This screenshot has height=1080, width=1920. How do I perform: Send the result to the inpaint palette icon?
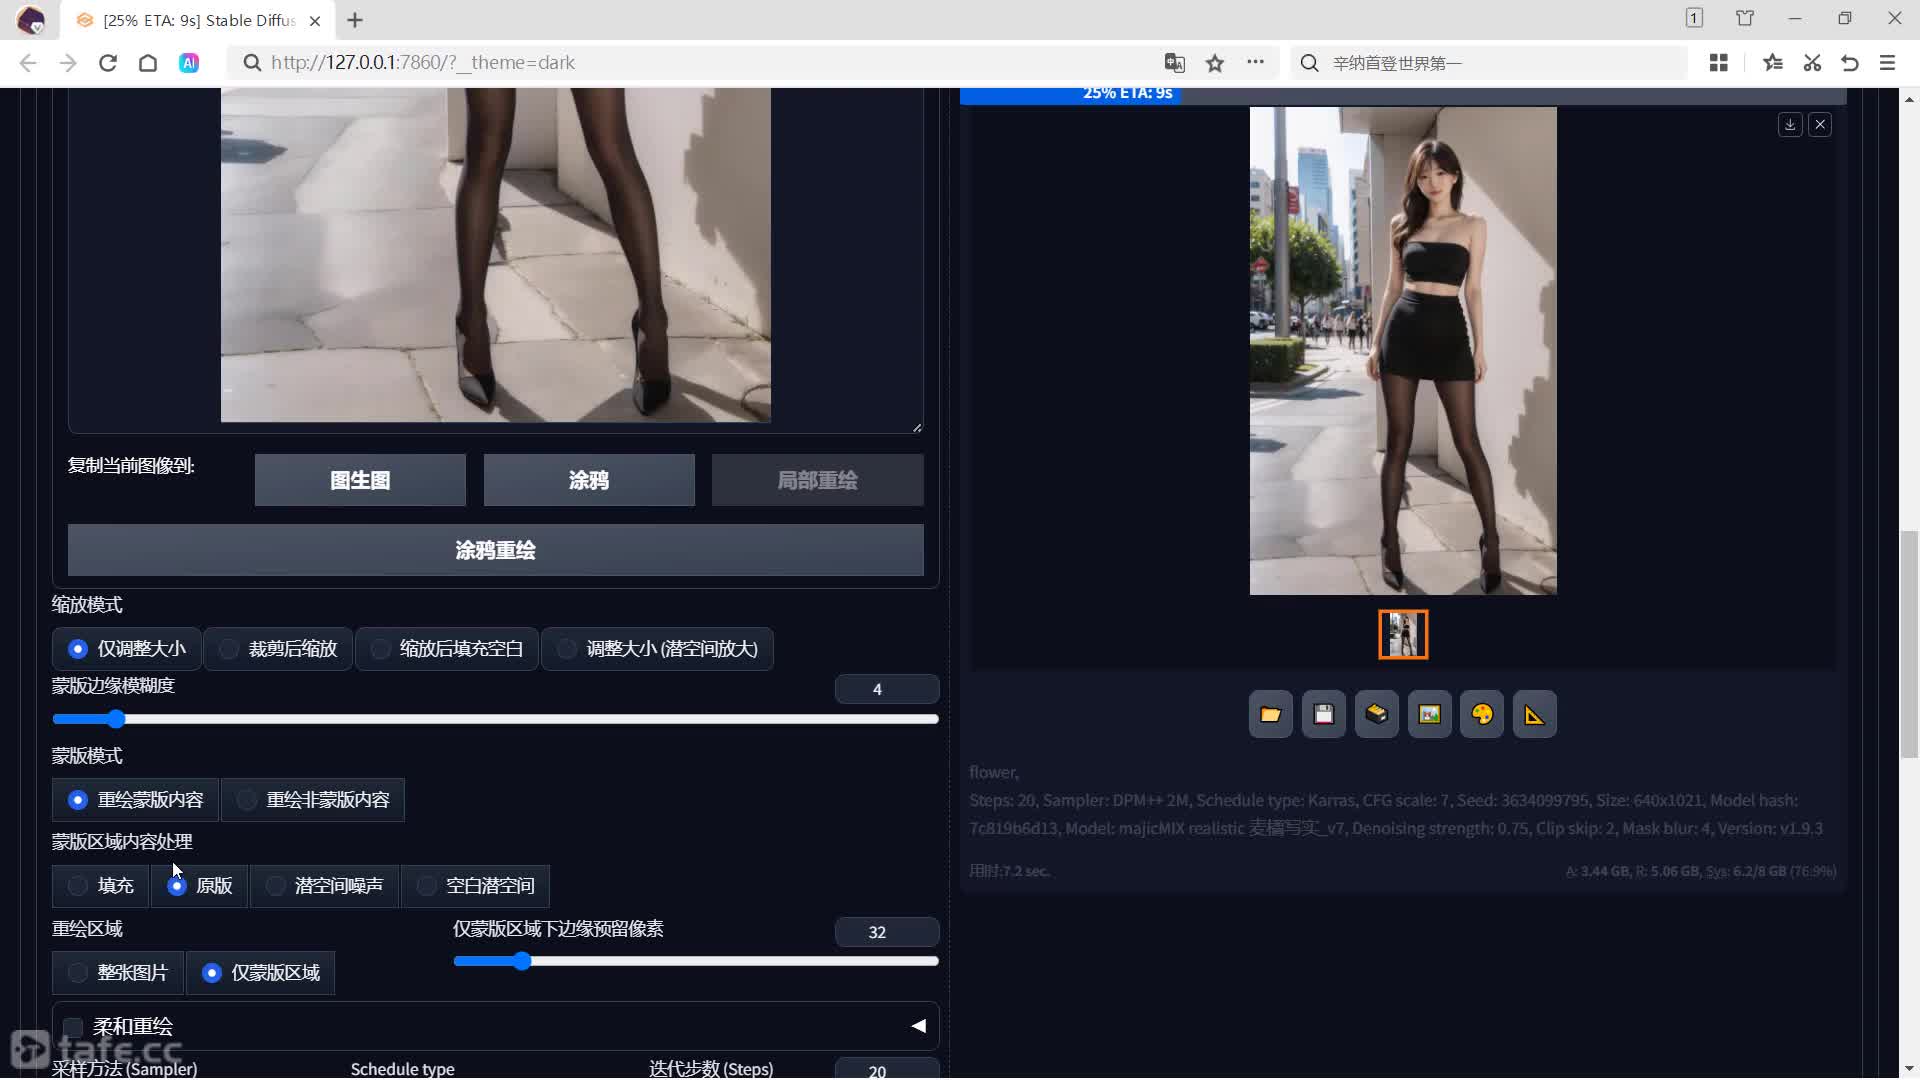tap(1482, 714)
